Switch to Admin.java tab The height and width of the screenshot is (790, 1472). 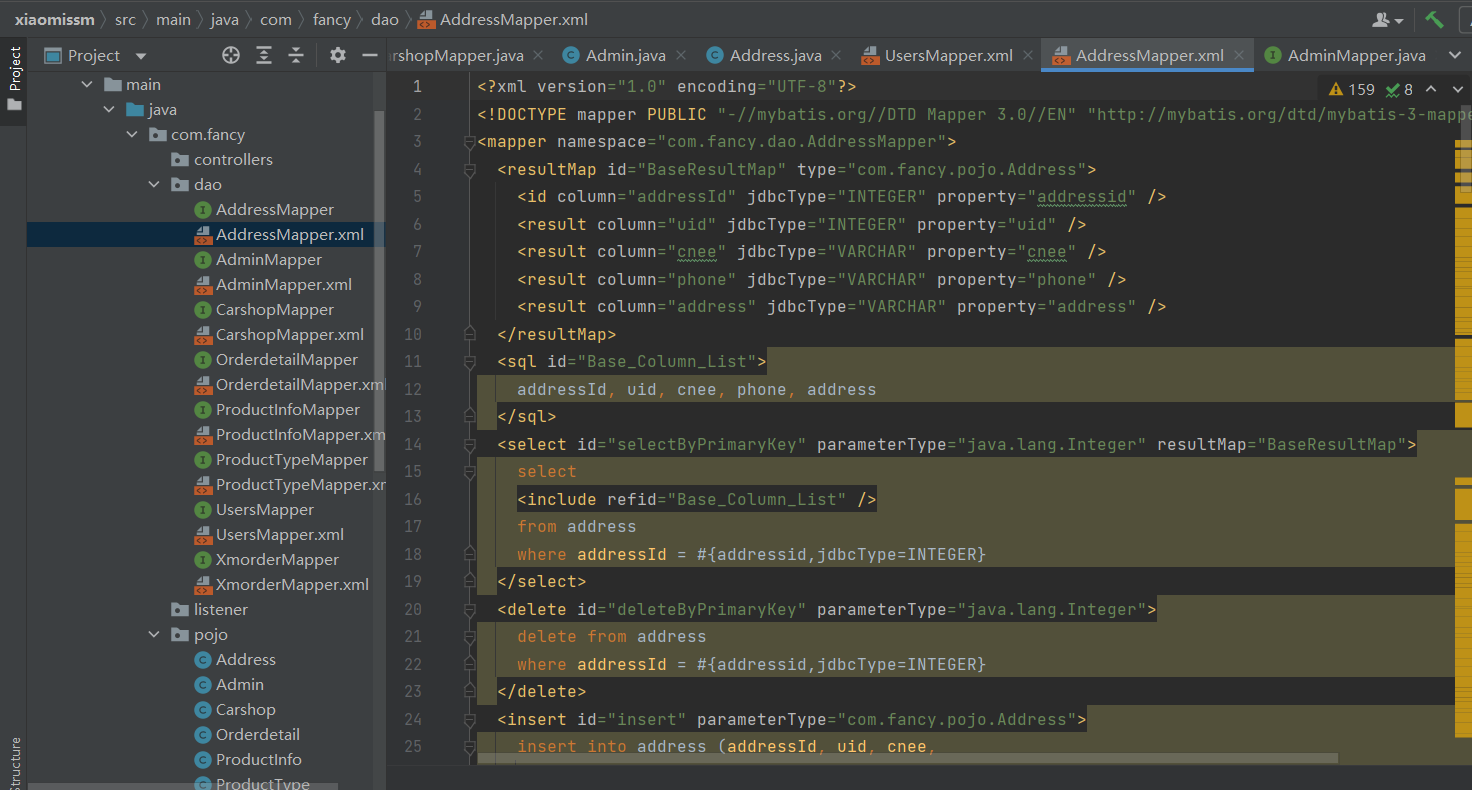click(x=625, y=56)
